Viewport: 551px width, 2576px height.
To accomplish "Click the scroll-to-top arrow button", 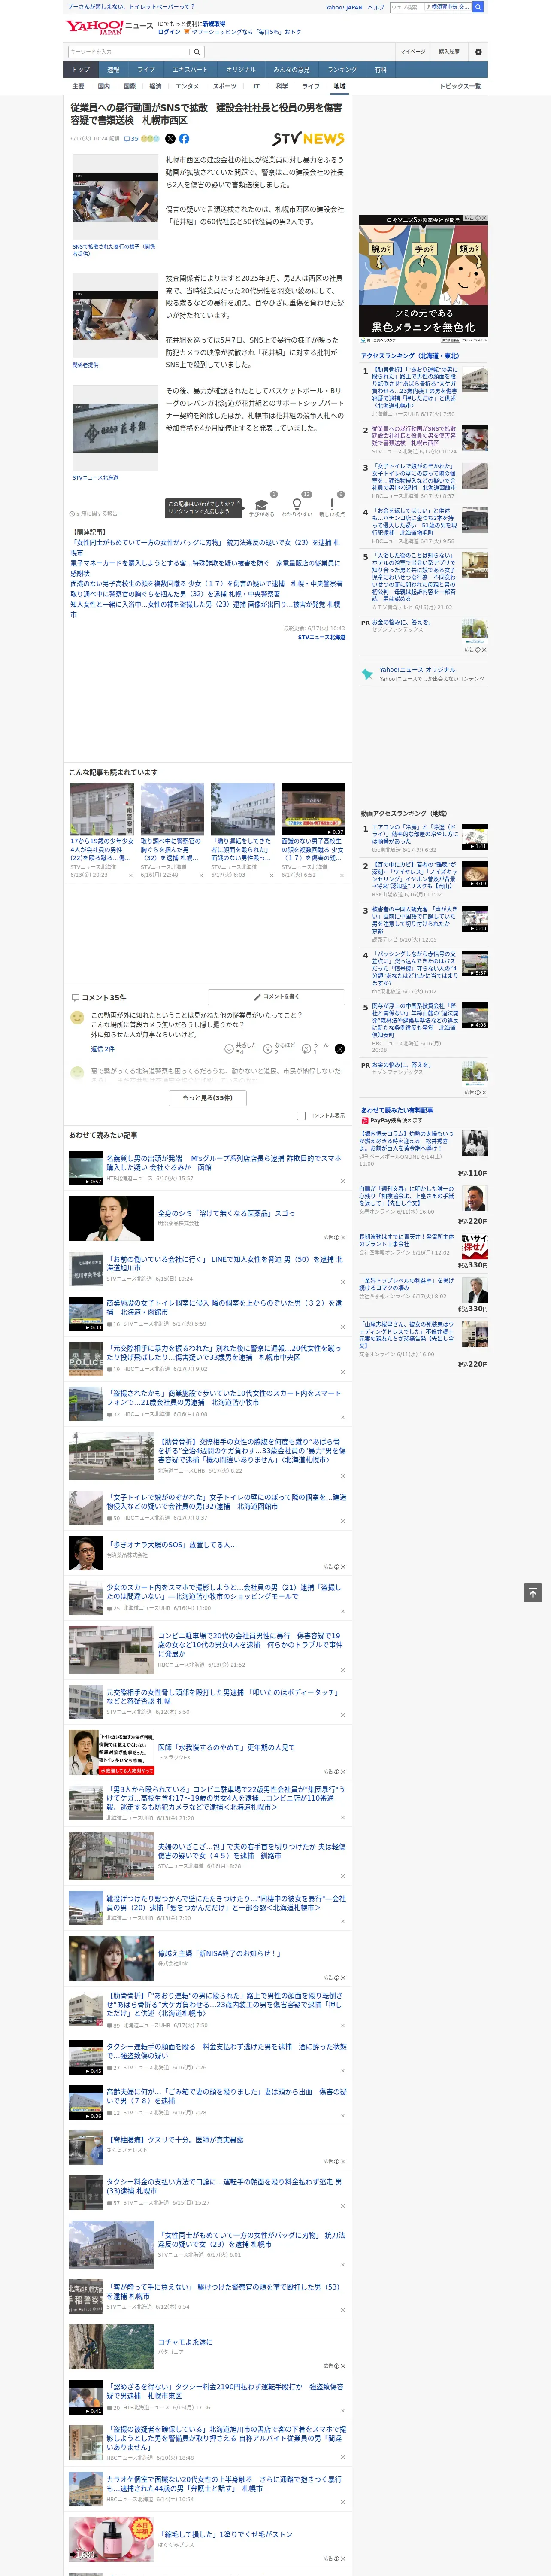I will click(x=533, y=1592).
